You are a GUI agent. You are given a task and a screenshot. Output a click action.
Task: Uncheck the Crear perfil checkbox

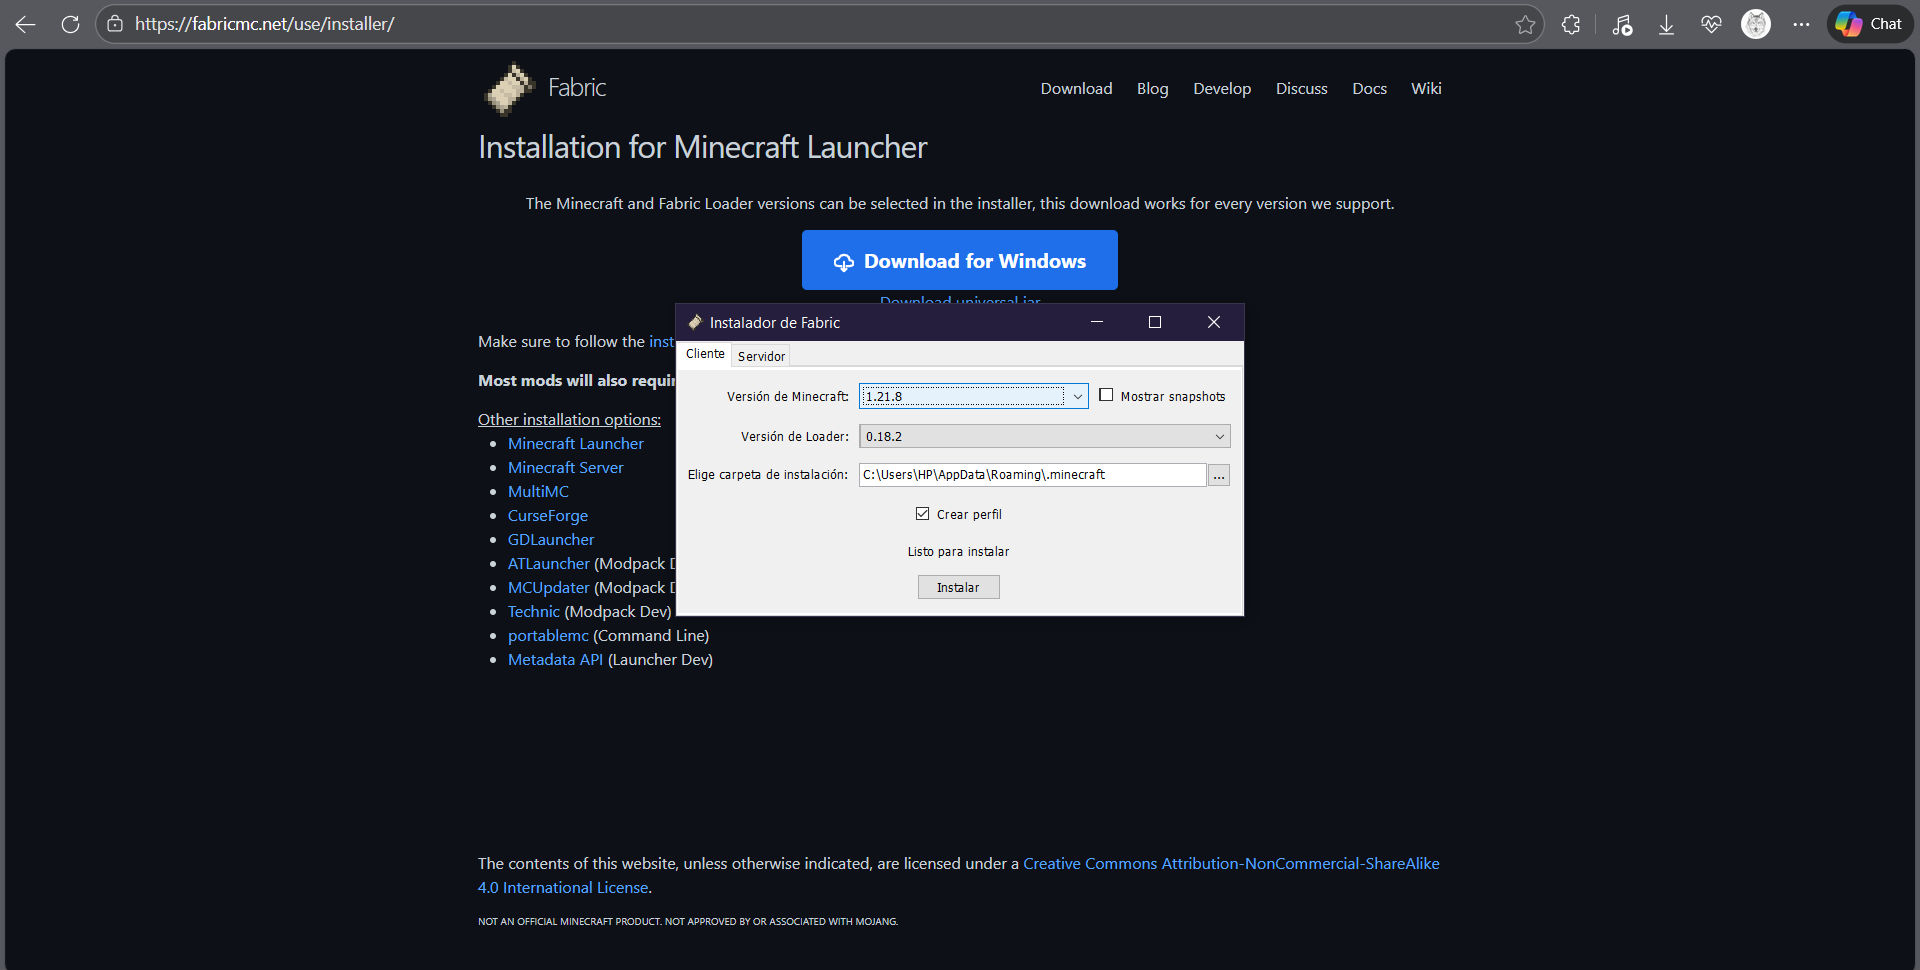(922, 514)
